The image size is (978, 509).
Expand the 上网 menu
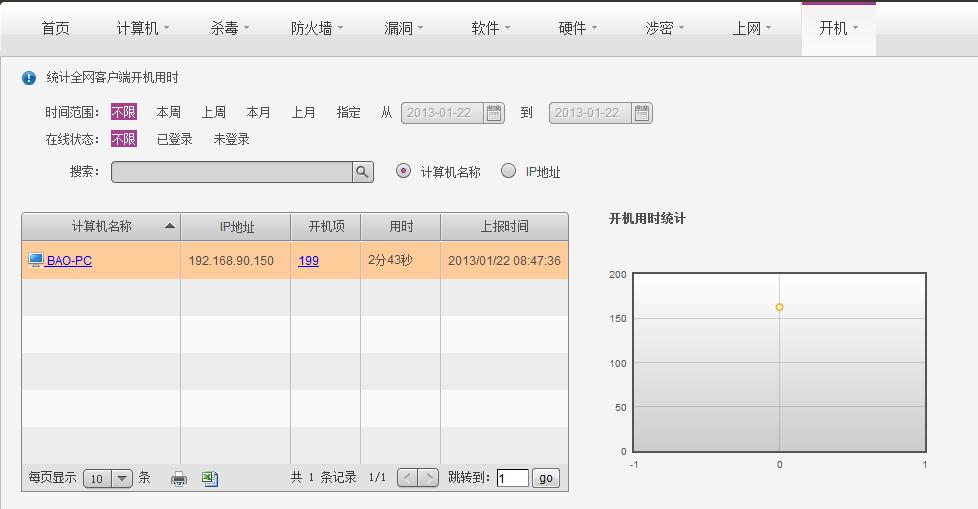(x=752, y=28)
